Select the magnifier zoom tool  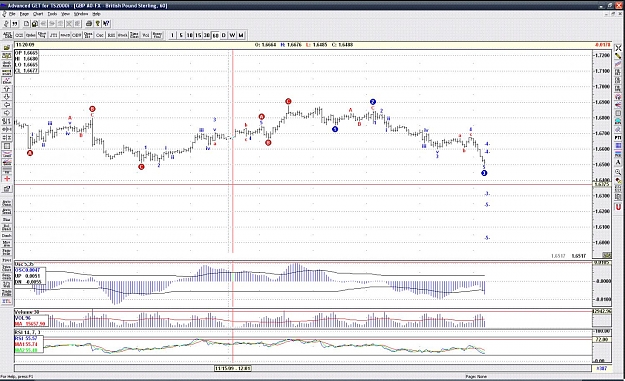pyautogui.click(x=618, y=171)
